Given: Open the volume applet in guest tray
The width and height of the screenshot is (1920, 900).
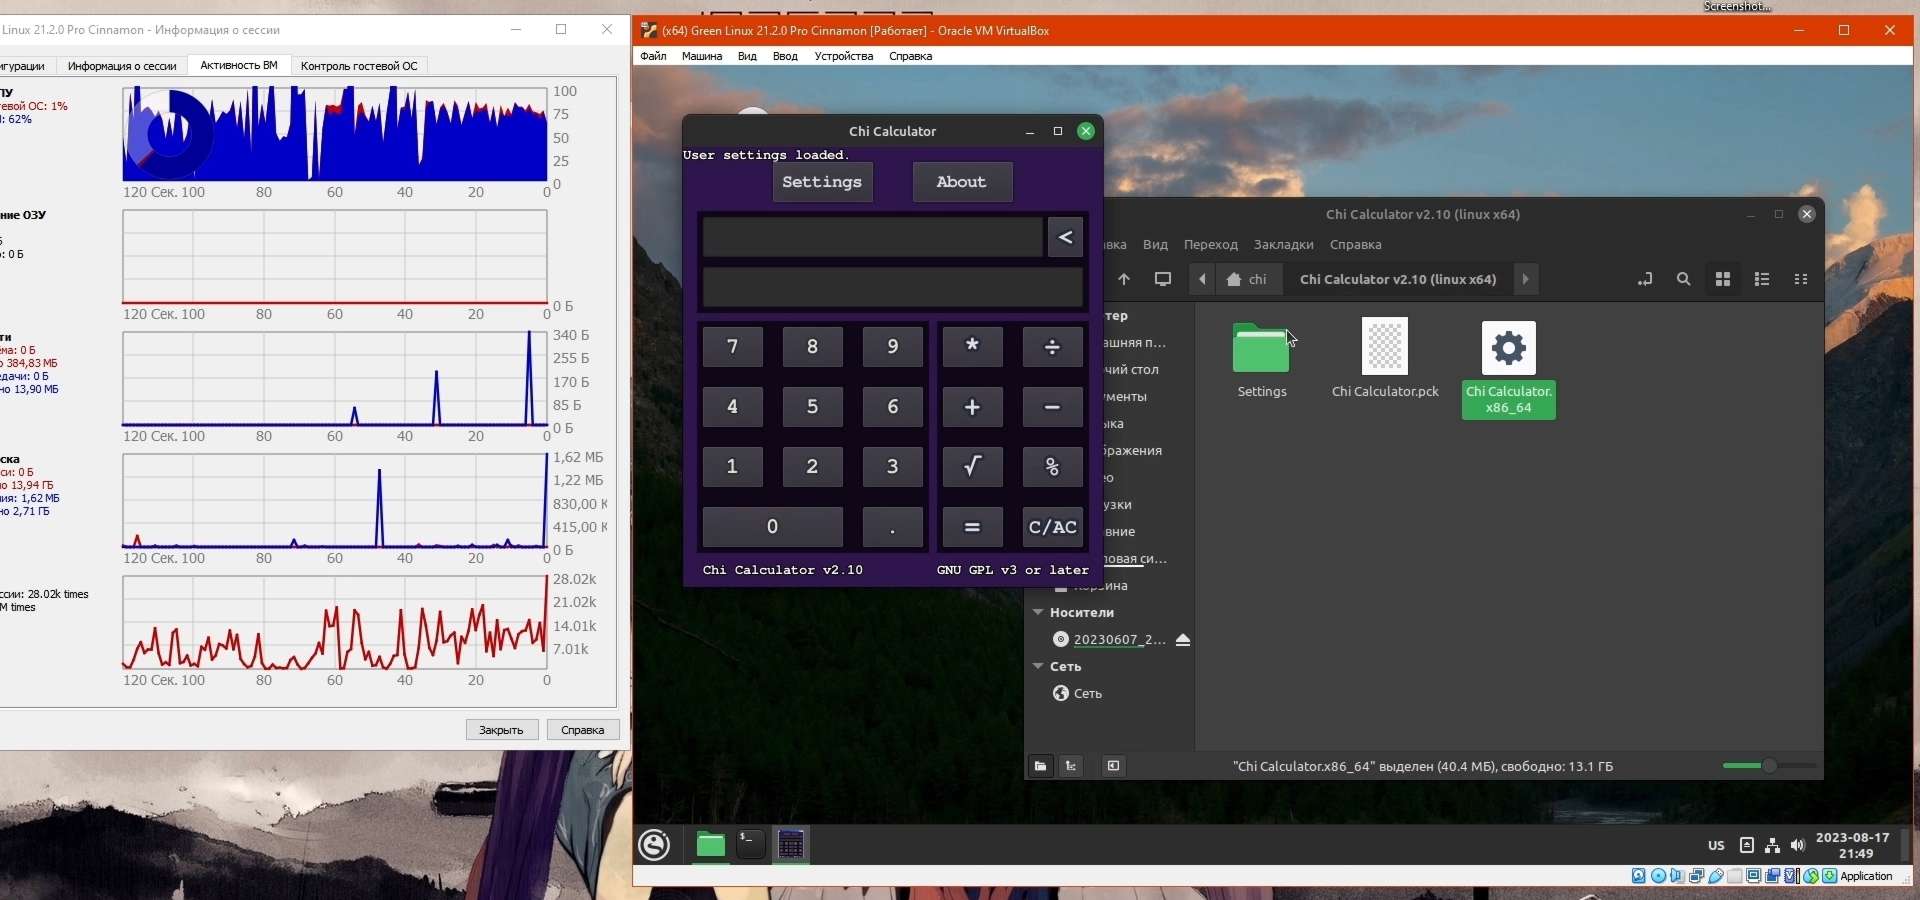Looking at the screenshot, I should click(1798, 846).
